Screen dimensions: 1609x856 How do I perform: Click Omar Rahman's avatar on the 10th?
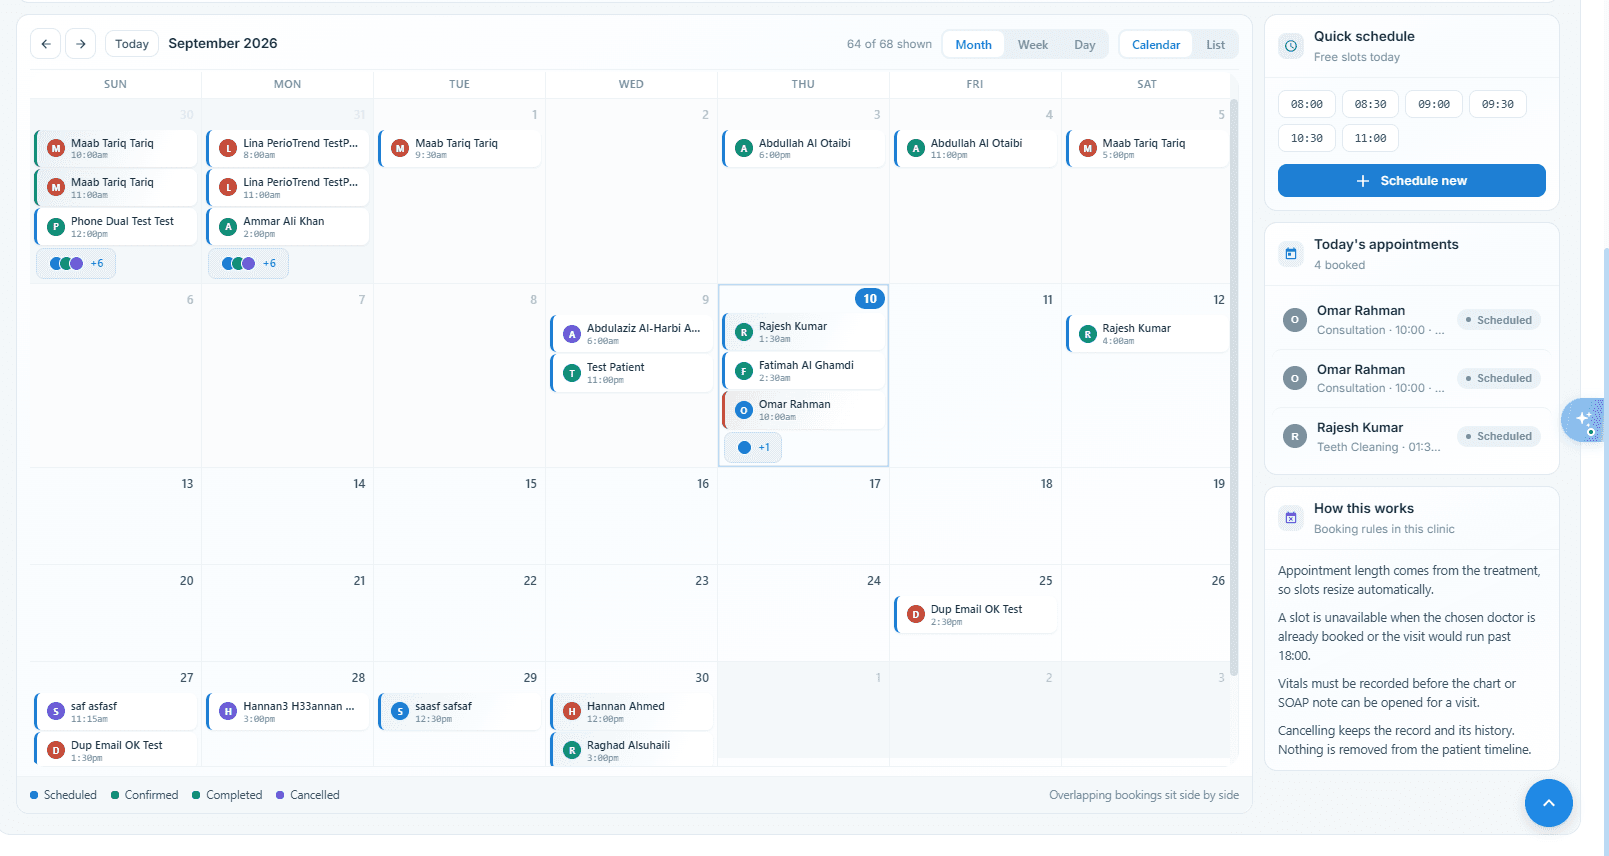(744, 410)
